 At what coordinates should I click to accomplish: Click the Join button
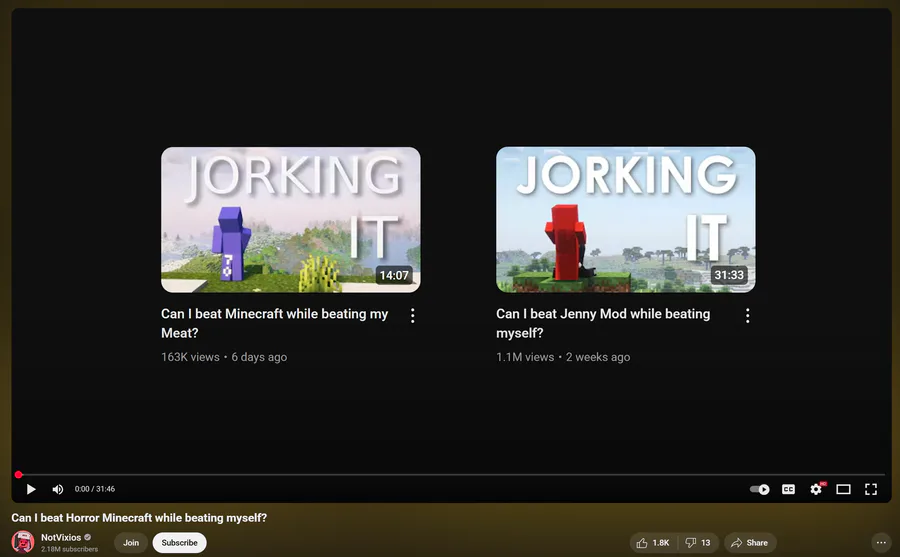click(131, 543)
